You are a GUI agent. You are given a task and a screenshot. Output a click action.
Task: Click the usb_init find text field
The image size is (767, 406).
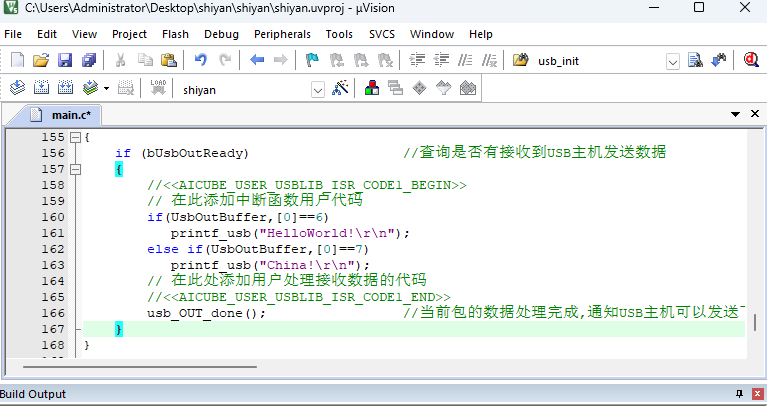click(600, 61)
